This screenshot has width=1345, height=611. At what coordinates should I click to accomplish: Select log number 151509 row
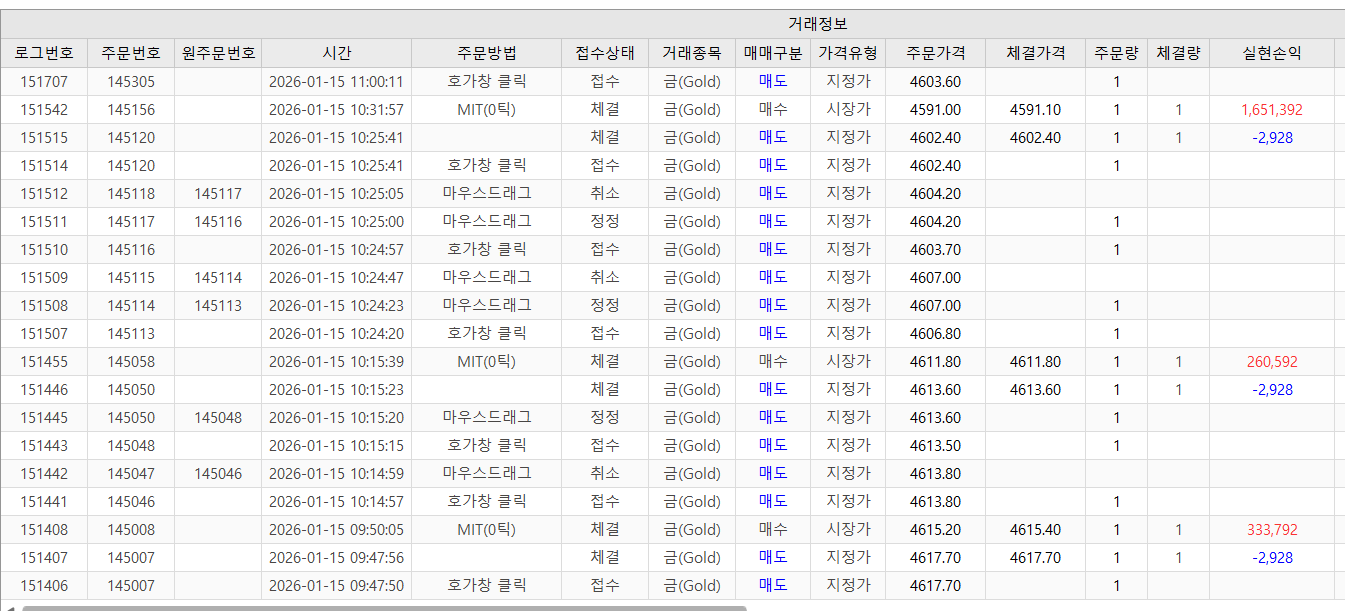point(672,278)
